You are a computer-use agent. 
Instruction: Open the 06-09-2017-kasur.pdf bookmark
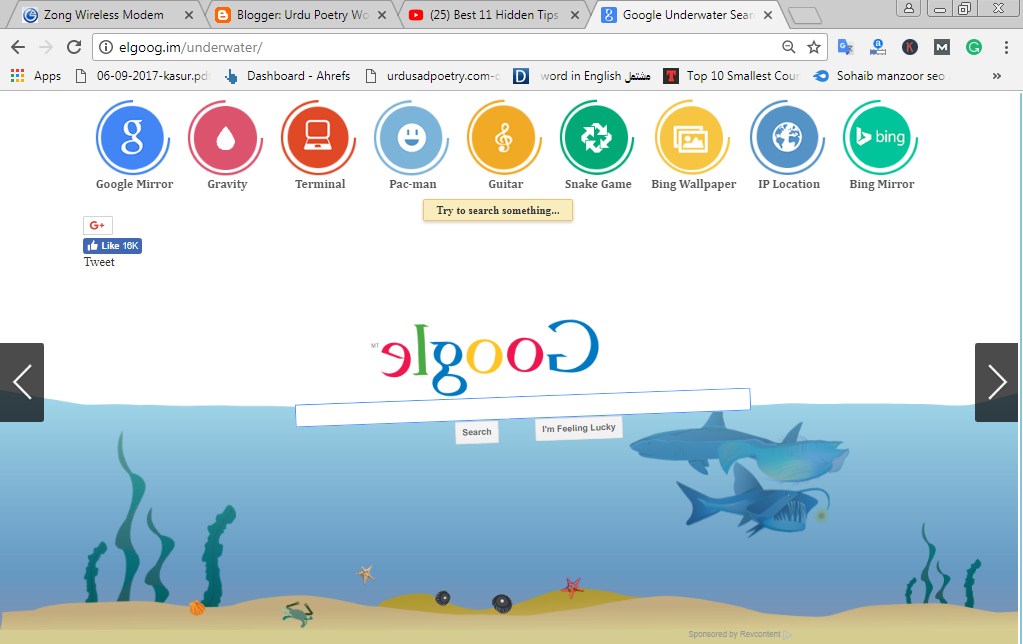click(144, 76)
